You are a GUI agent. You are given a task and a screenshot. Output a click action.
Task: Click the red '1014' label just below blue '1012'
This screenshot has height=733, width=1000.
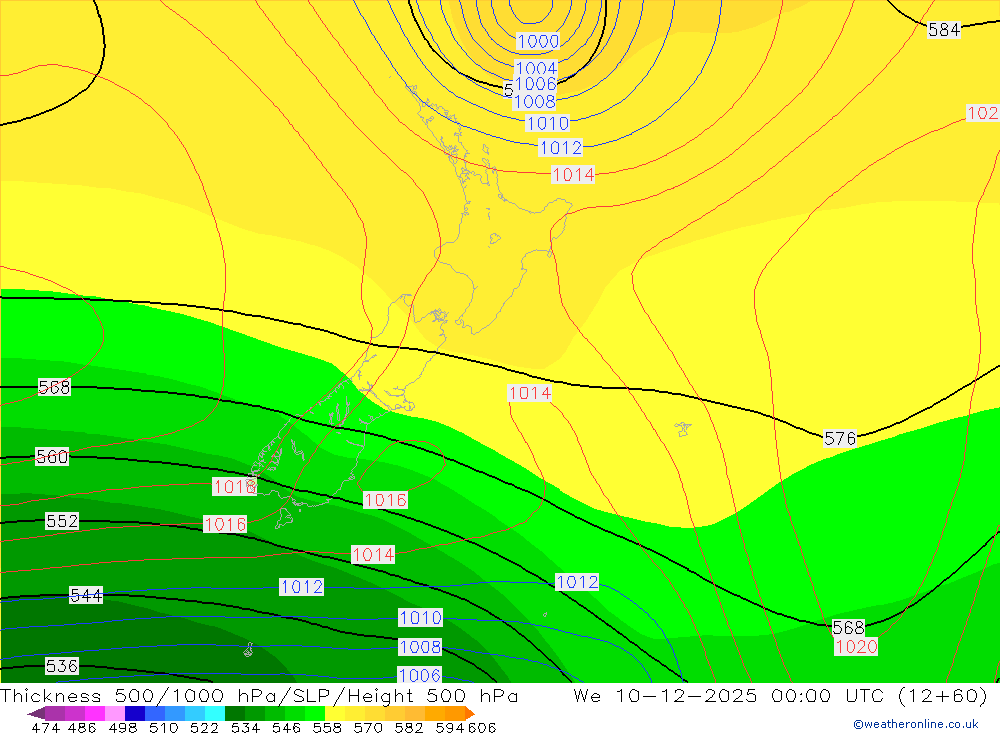coord(573,174)
